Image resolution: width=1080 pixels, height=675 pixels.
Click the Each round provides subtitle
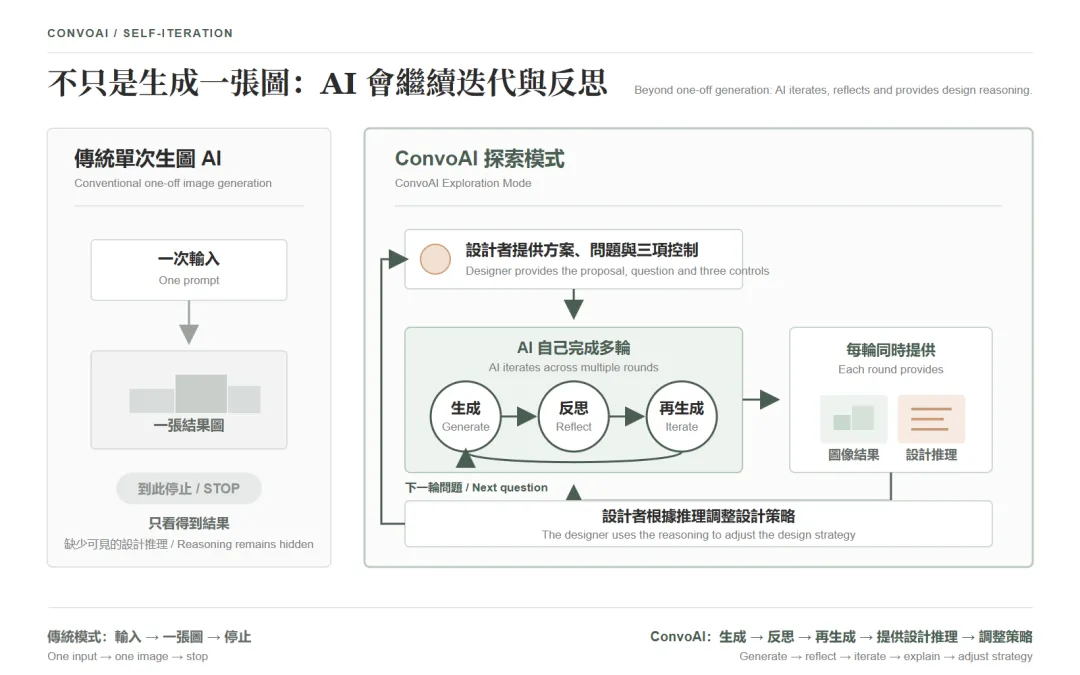point(891,370)
